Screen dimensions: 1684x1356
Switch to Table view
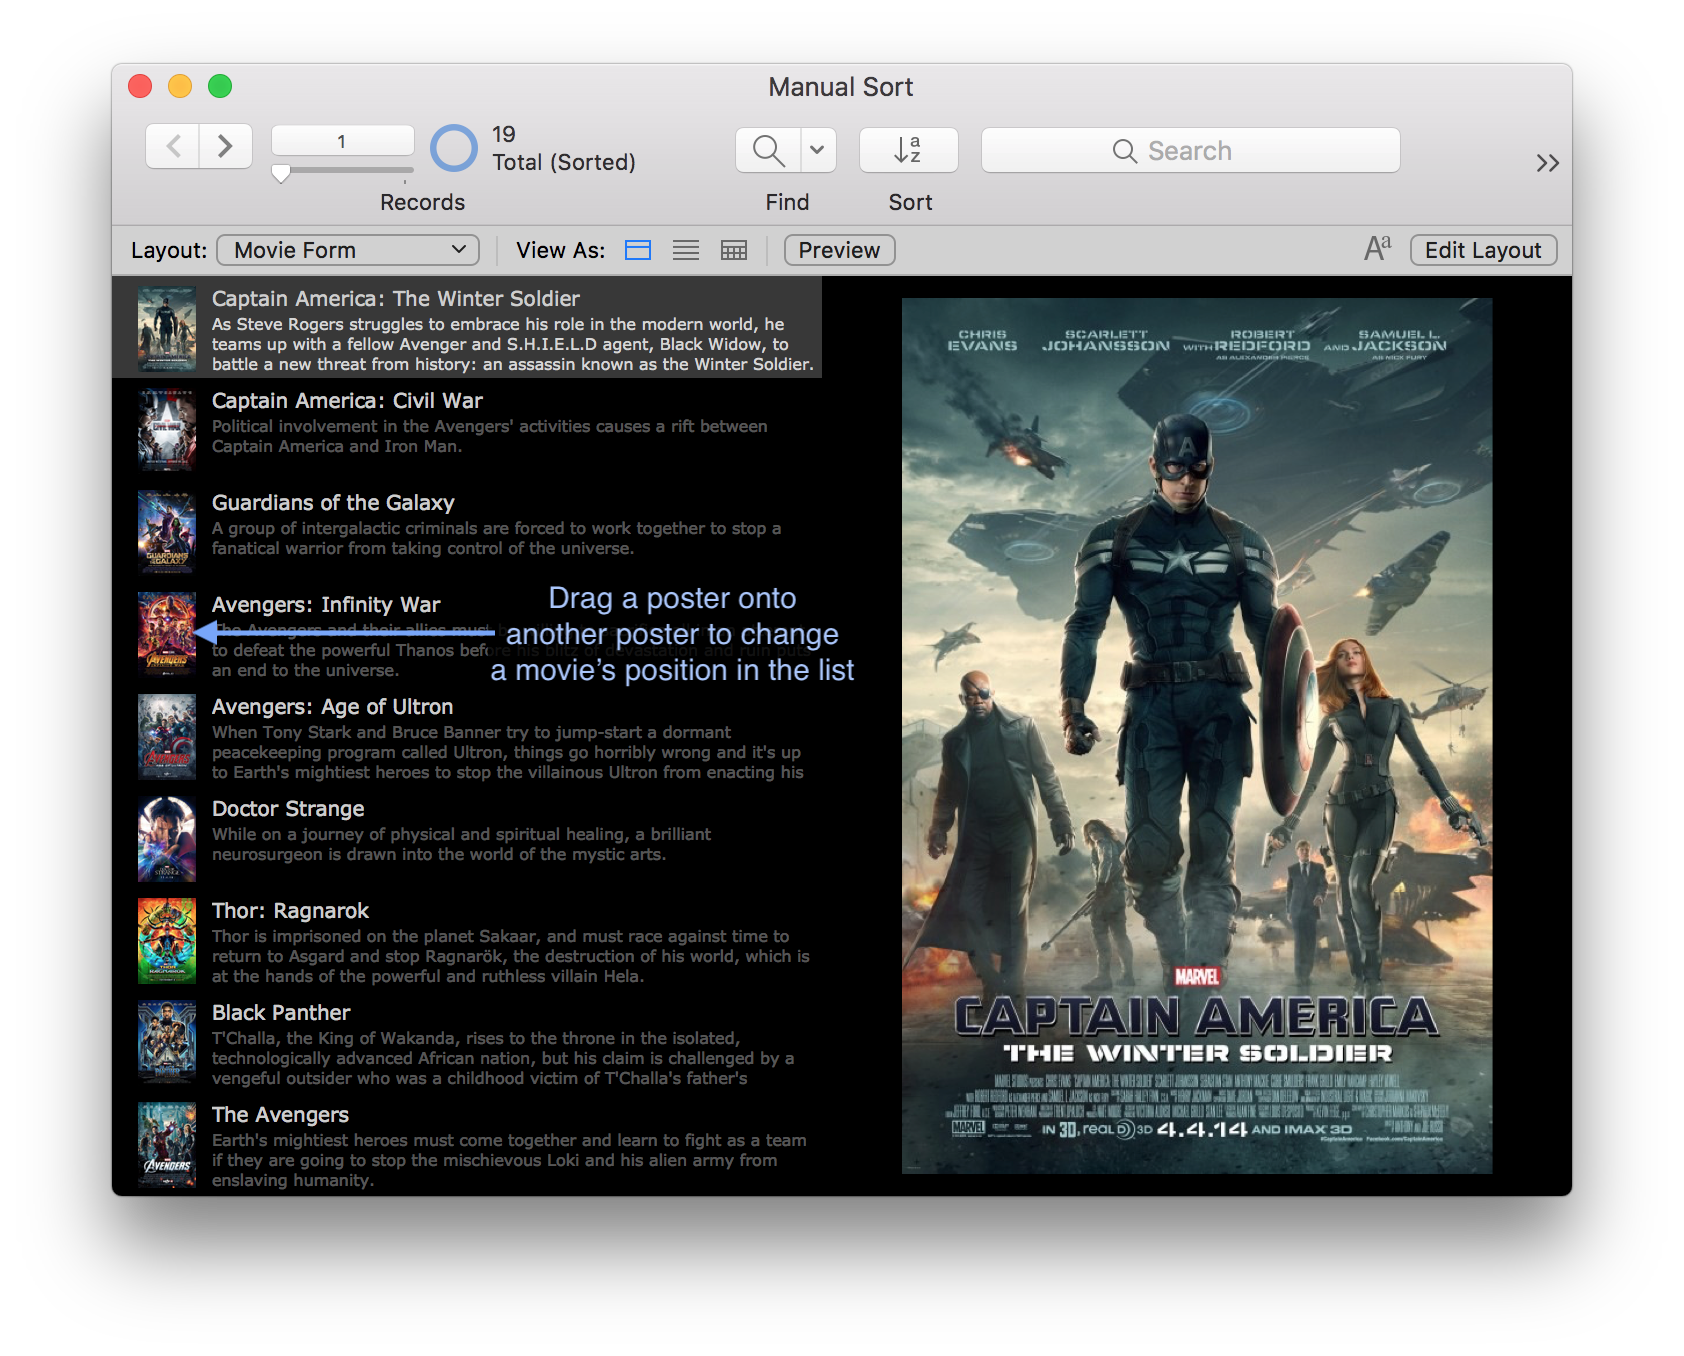click(734, 250)
